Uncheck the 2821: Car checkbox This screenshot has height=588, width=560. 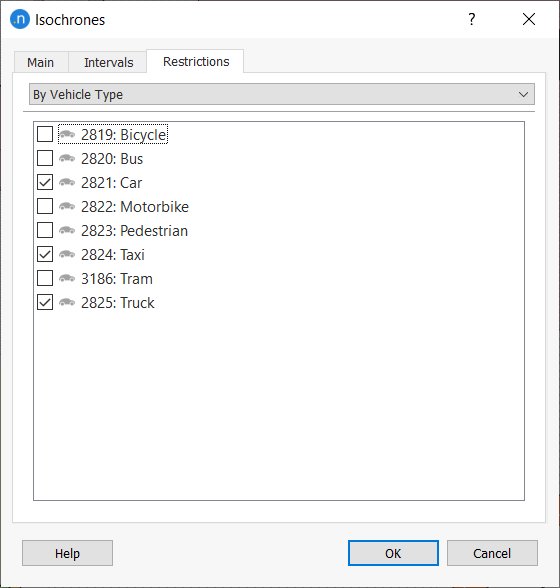coord(45,182)
